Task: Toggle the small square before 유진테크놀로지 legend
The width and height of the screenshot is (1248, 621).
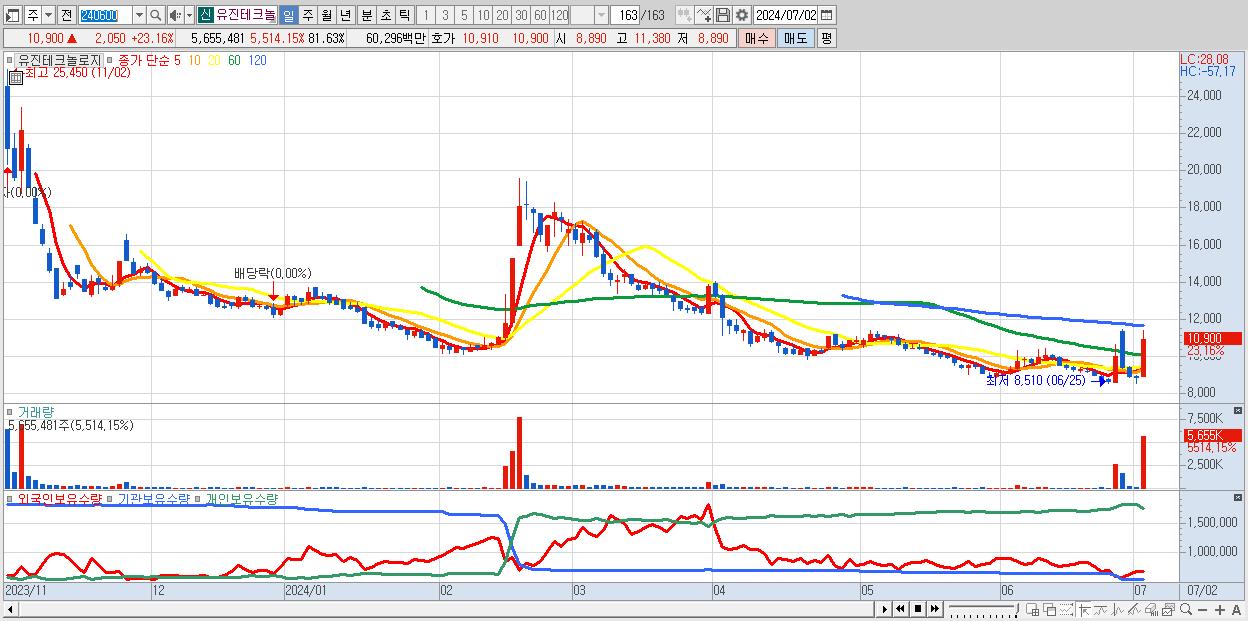Action: (x=11, y=60)
